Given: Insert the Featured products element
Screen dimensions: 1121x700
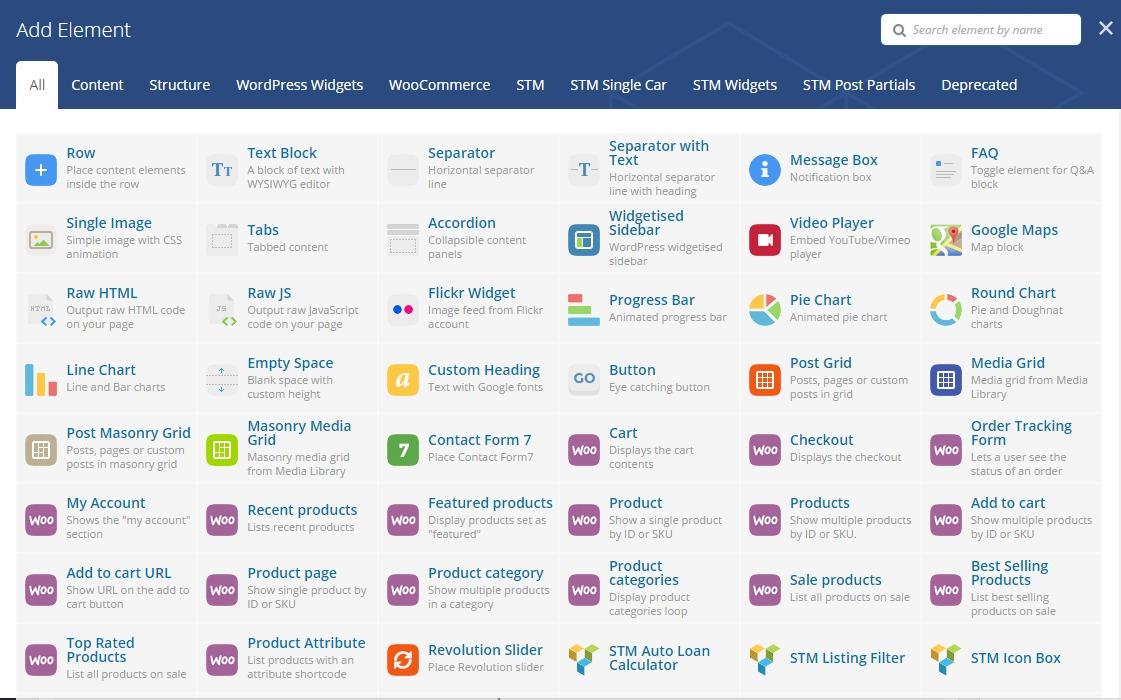Looking at the screenshot, I should tap(468, 518).
